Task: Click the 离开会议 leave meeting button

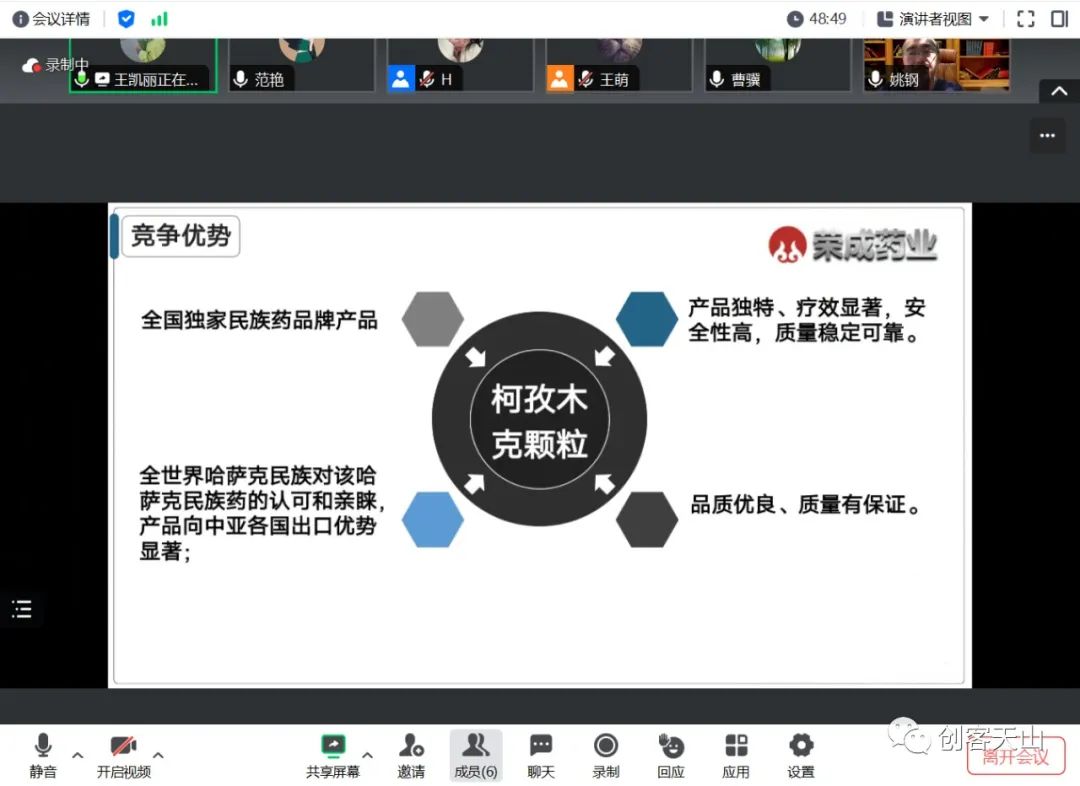Action: click(x=1014, y=758)
